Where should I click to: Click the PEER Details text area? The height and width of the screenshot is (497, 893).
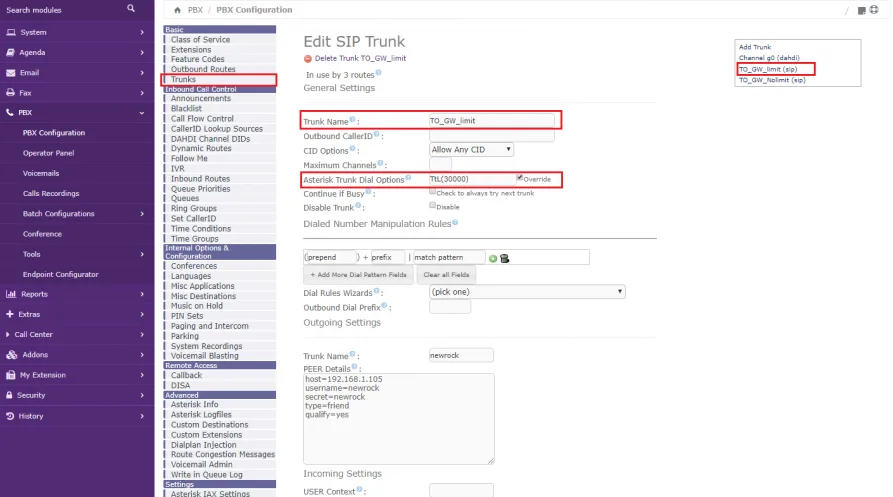click(x=399, y=418)
